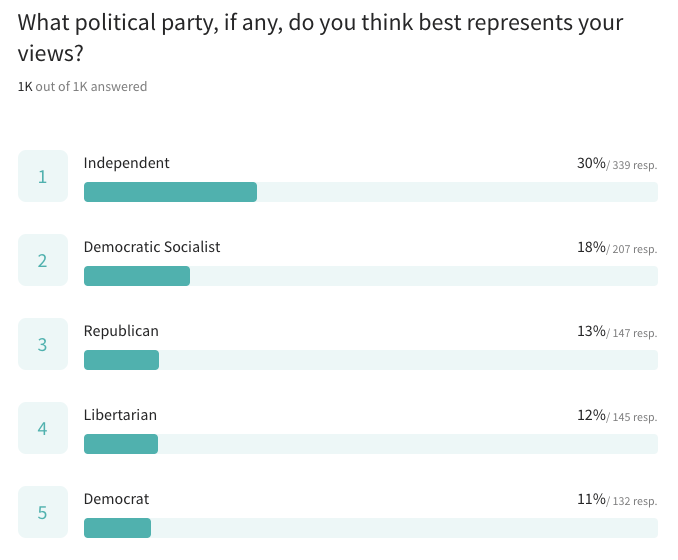Click the rank 2 number badge
The height and width of the screenshot is (560, 678).
tap(43, 260)
